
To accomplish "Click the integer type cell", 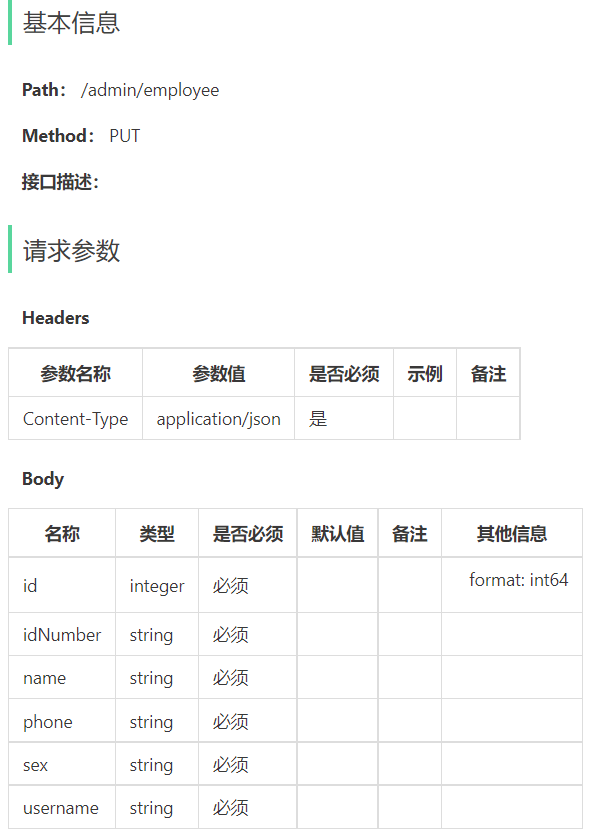I will 157,585.
